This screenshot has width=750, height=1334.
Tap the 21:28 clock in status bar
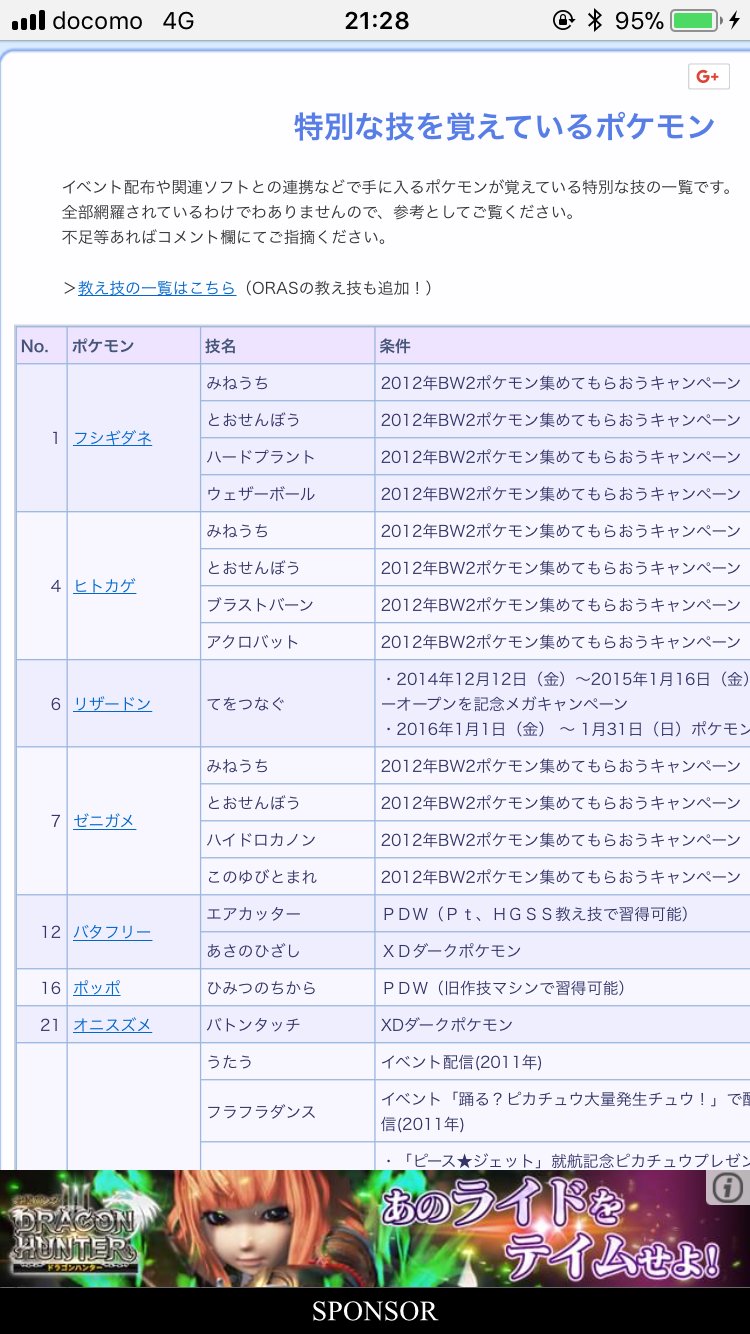tap(376, 20)
